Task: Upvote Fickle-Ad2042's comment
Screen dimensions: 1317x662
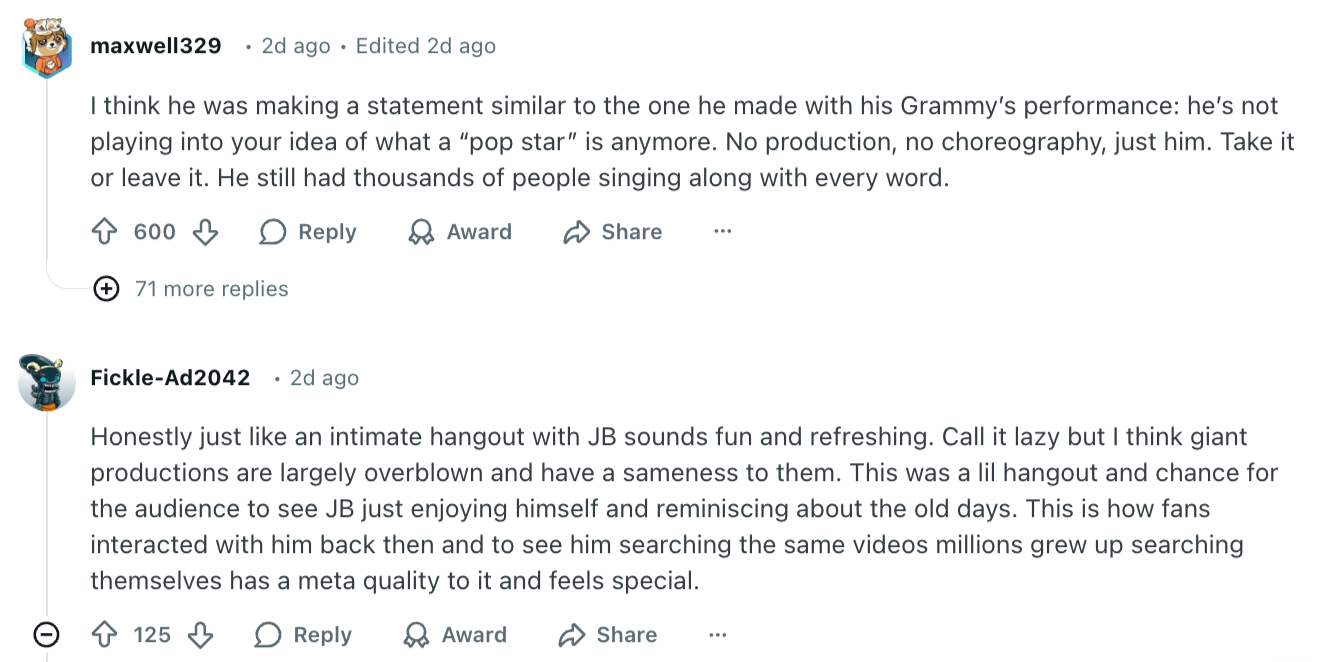Action: [x=105, y=635]
